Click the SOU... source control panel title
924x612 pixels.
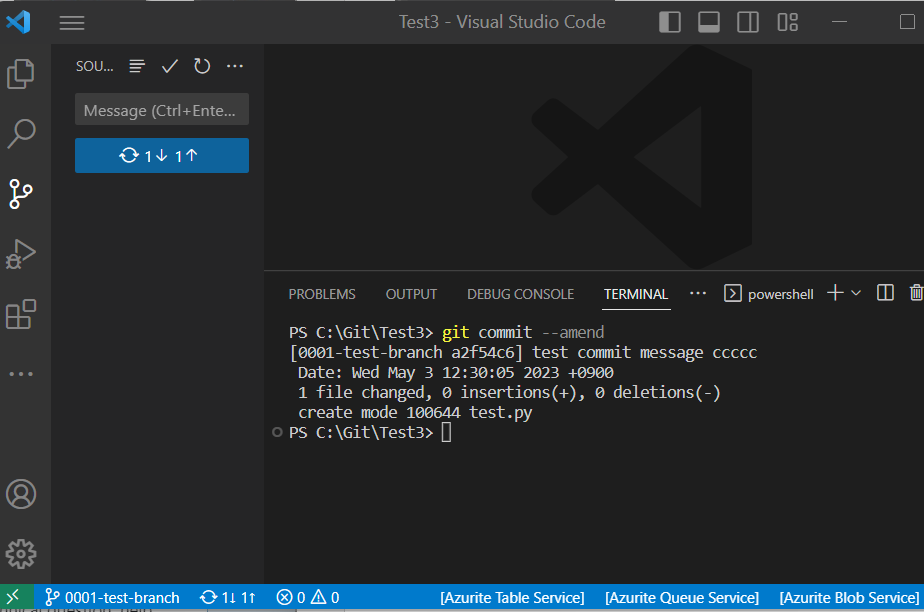coord(94,66)
